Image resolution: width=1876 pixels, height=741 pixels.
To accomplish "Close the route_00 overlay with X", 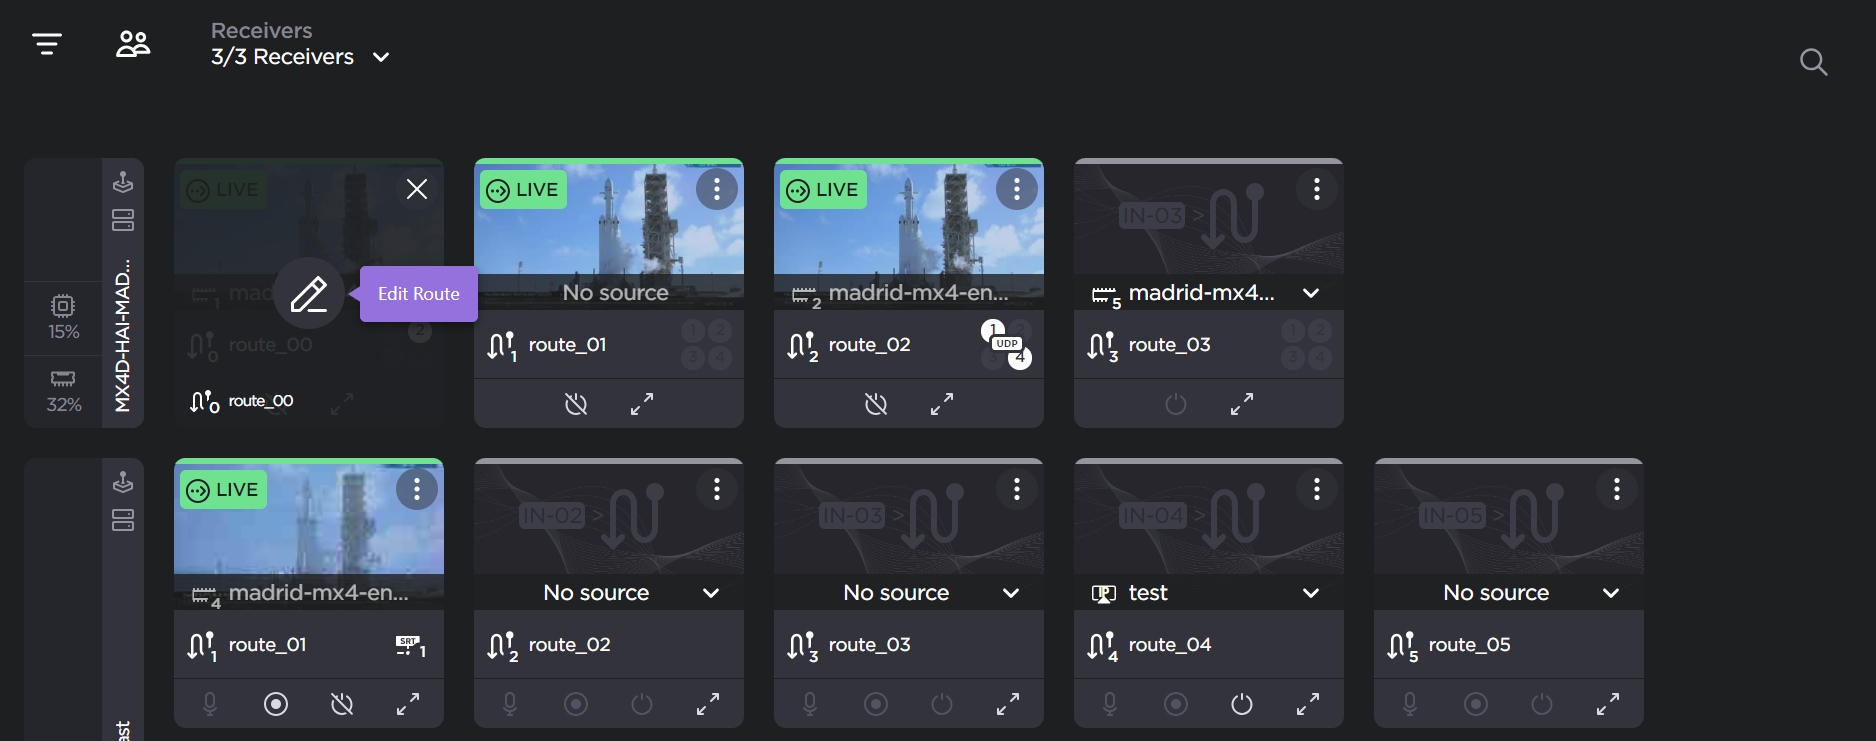I will tap(417, 189).
